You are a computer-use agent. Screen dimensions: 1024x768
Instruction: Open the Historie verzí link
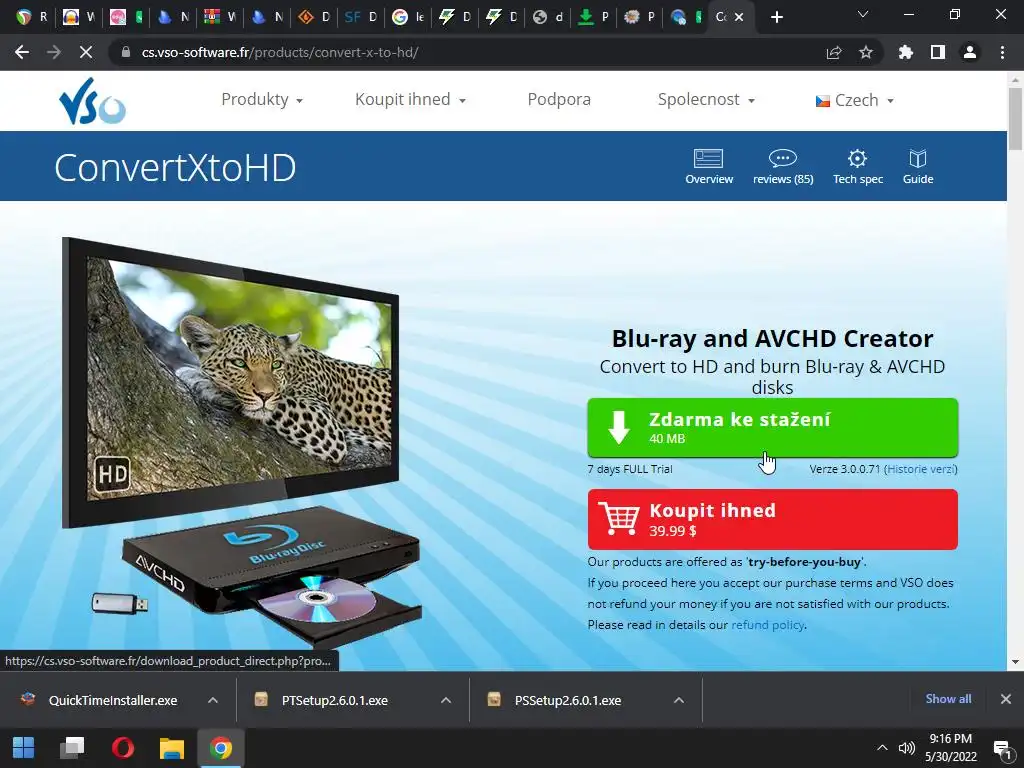pos(921,469)
